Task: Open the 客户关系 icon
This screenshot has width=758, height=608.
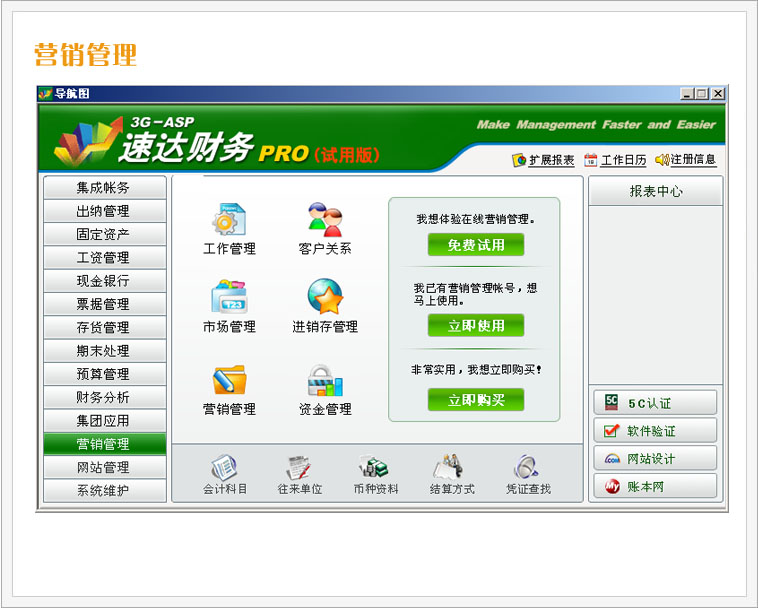Action: 325,220
